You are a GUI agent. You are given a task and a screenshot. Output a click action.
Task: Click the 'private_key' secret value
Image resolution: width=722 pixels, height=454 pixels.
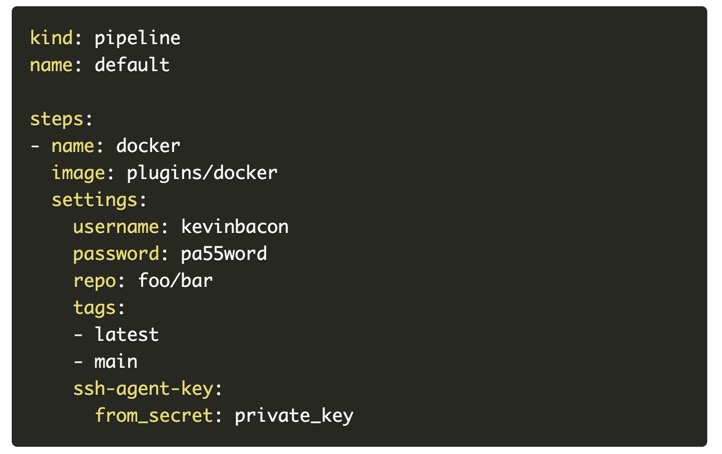click(x=294, y=416)
